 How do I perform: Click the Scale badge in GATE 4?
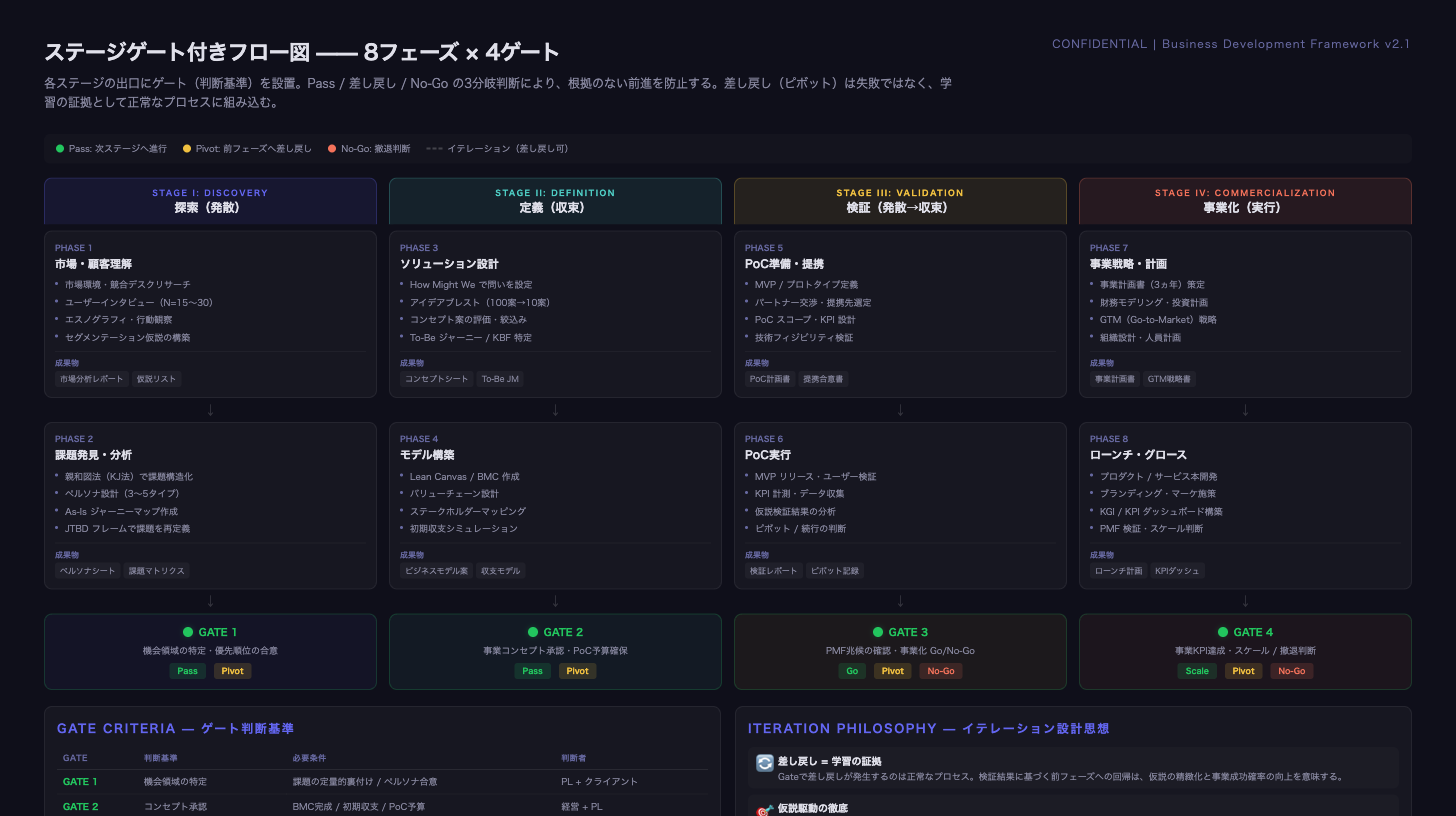[x=1197, y=671]
